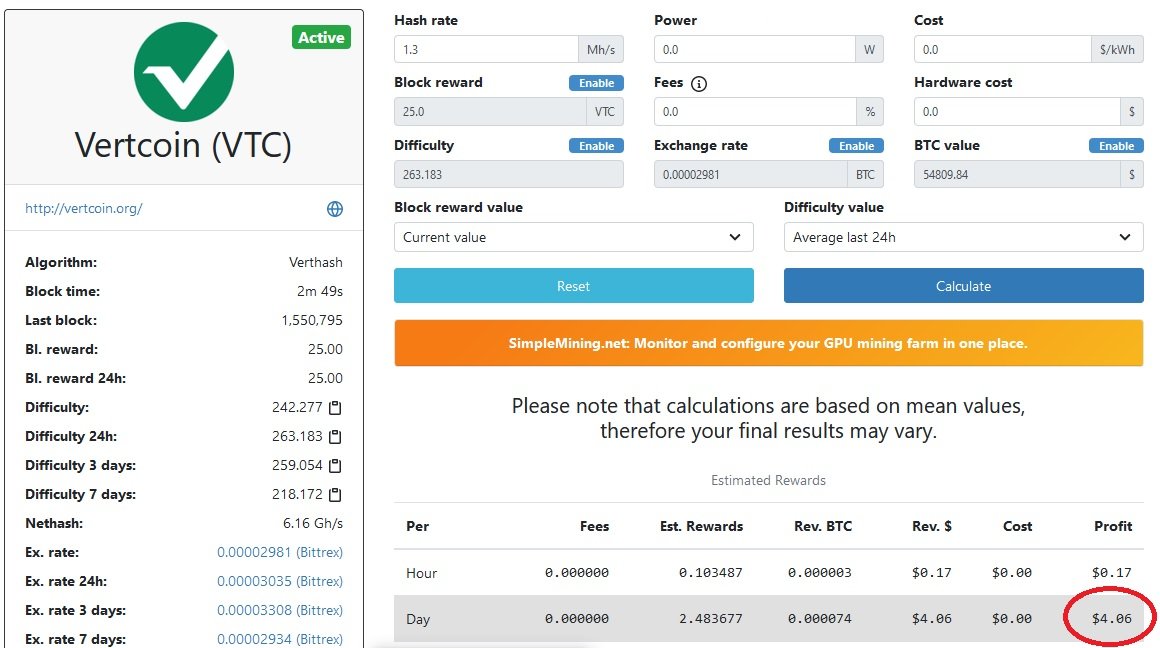1160x648 pixels.
Task: Open the globe website icon
Action: (335, 209)
